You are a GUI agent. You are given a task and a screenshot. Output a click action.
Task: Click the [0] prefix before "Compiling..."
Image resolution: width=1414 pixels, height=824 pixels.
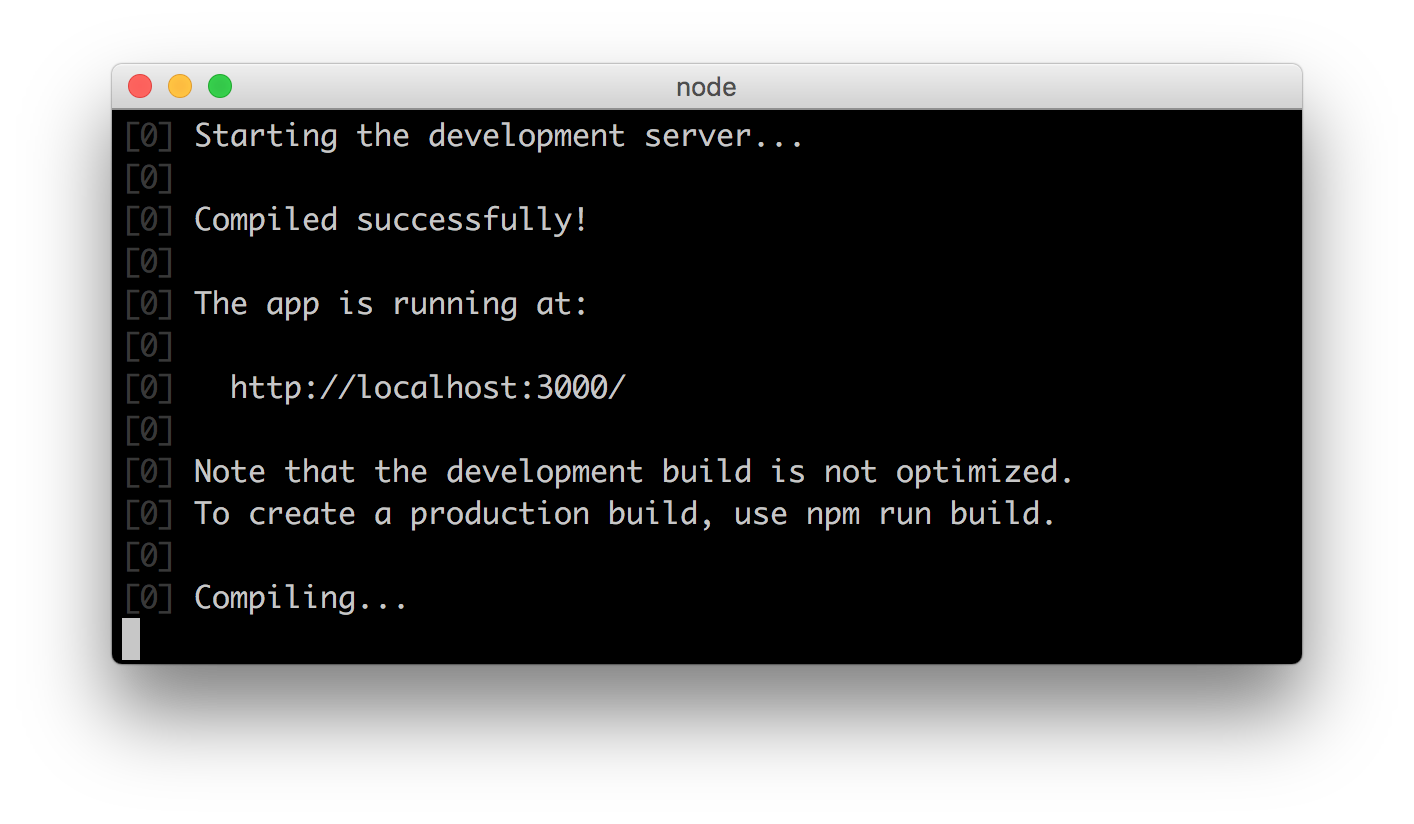[148, 598]
